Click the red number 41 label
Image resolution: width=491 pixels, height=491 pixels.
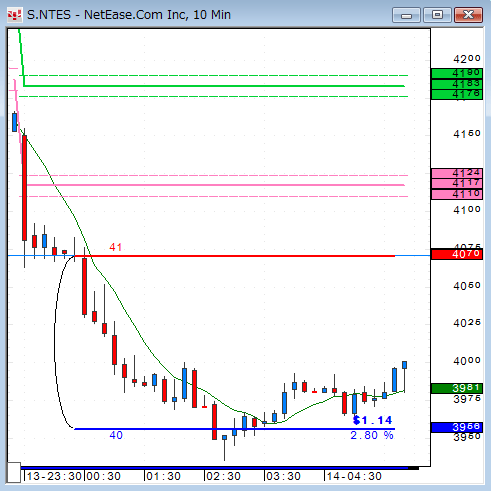tap(116, 247)
